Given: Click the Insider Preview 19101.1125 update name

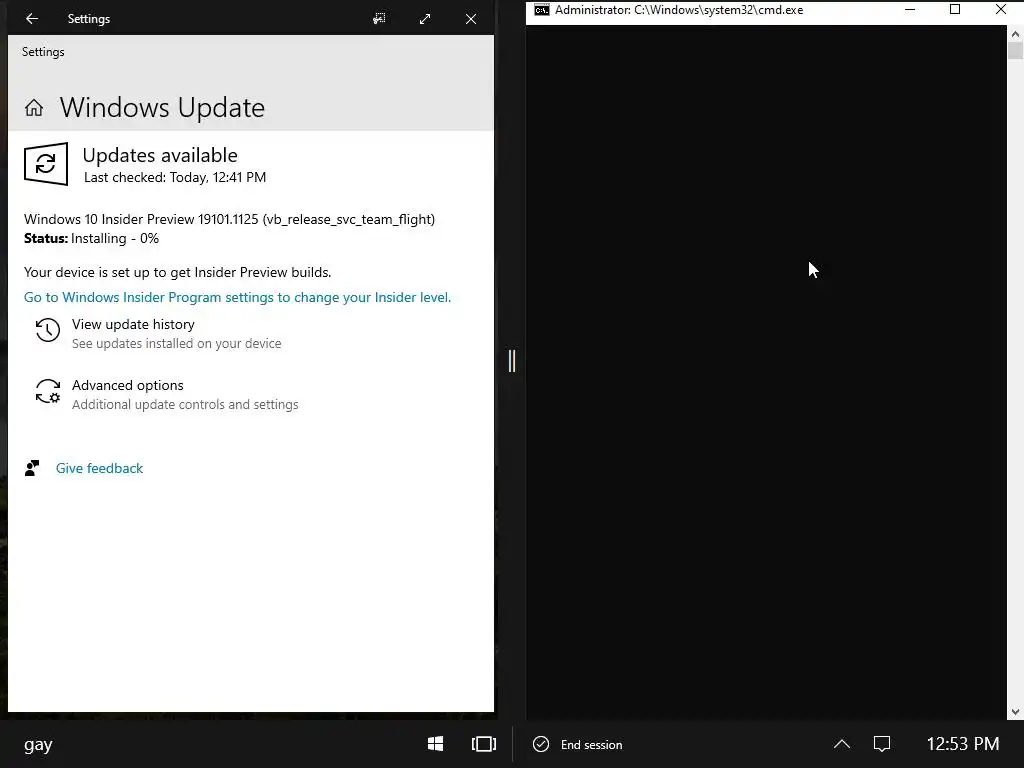Looking at the screenshot, I should 229,219.
